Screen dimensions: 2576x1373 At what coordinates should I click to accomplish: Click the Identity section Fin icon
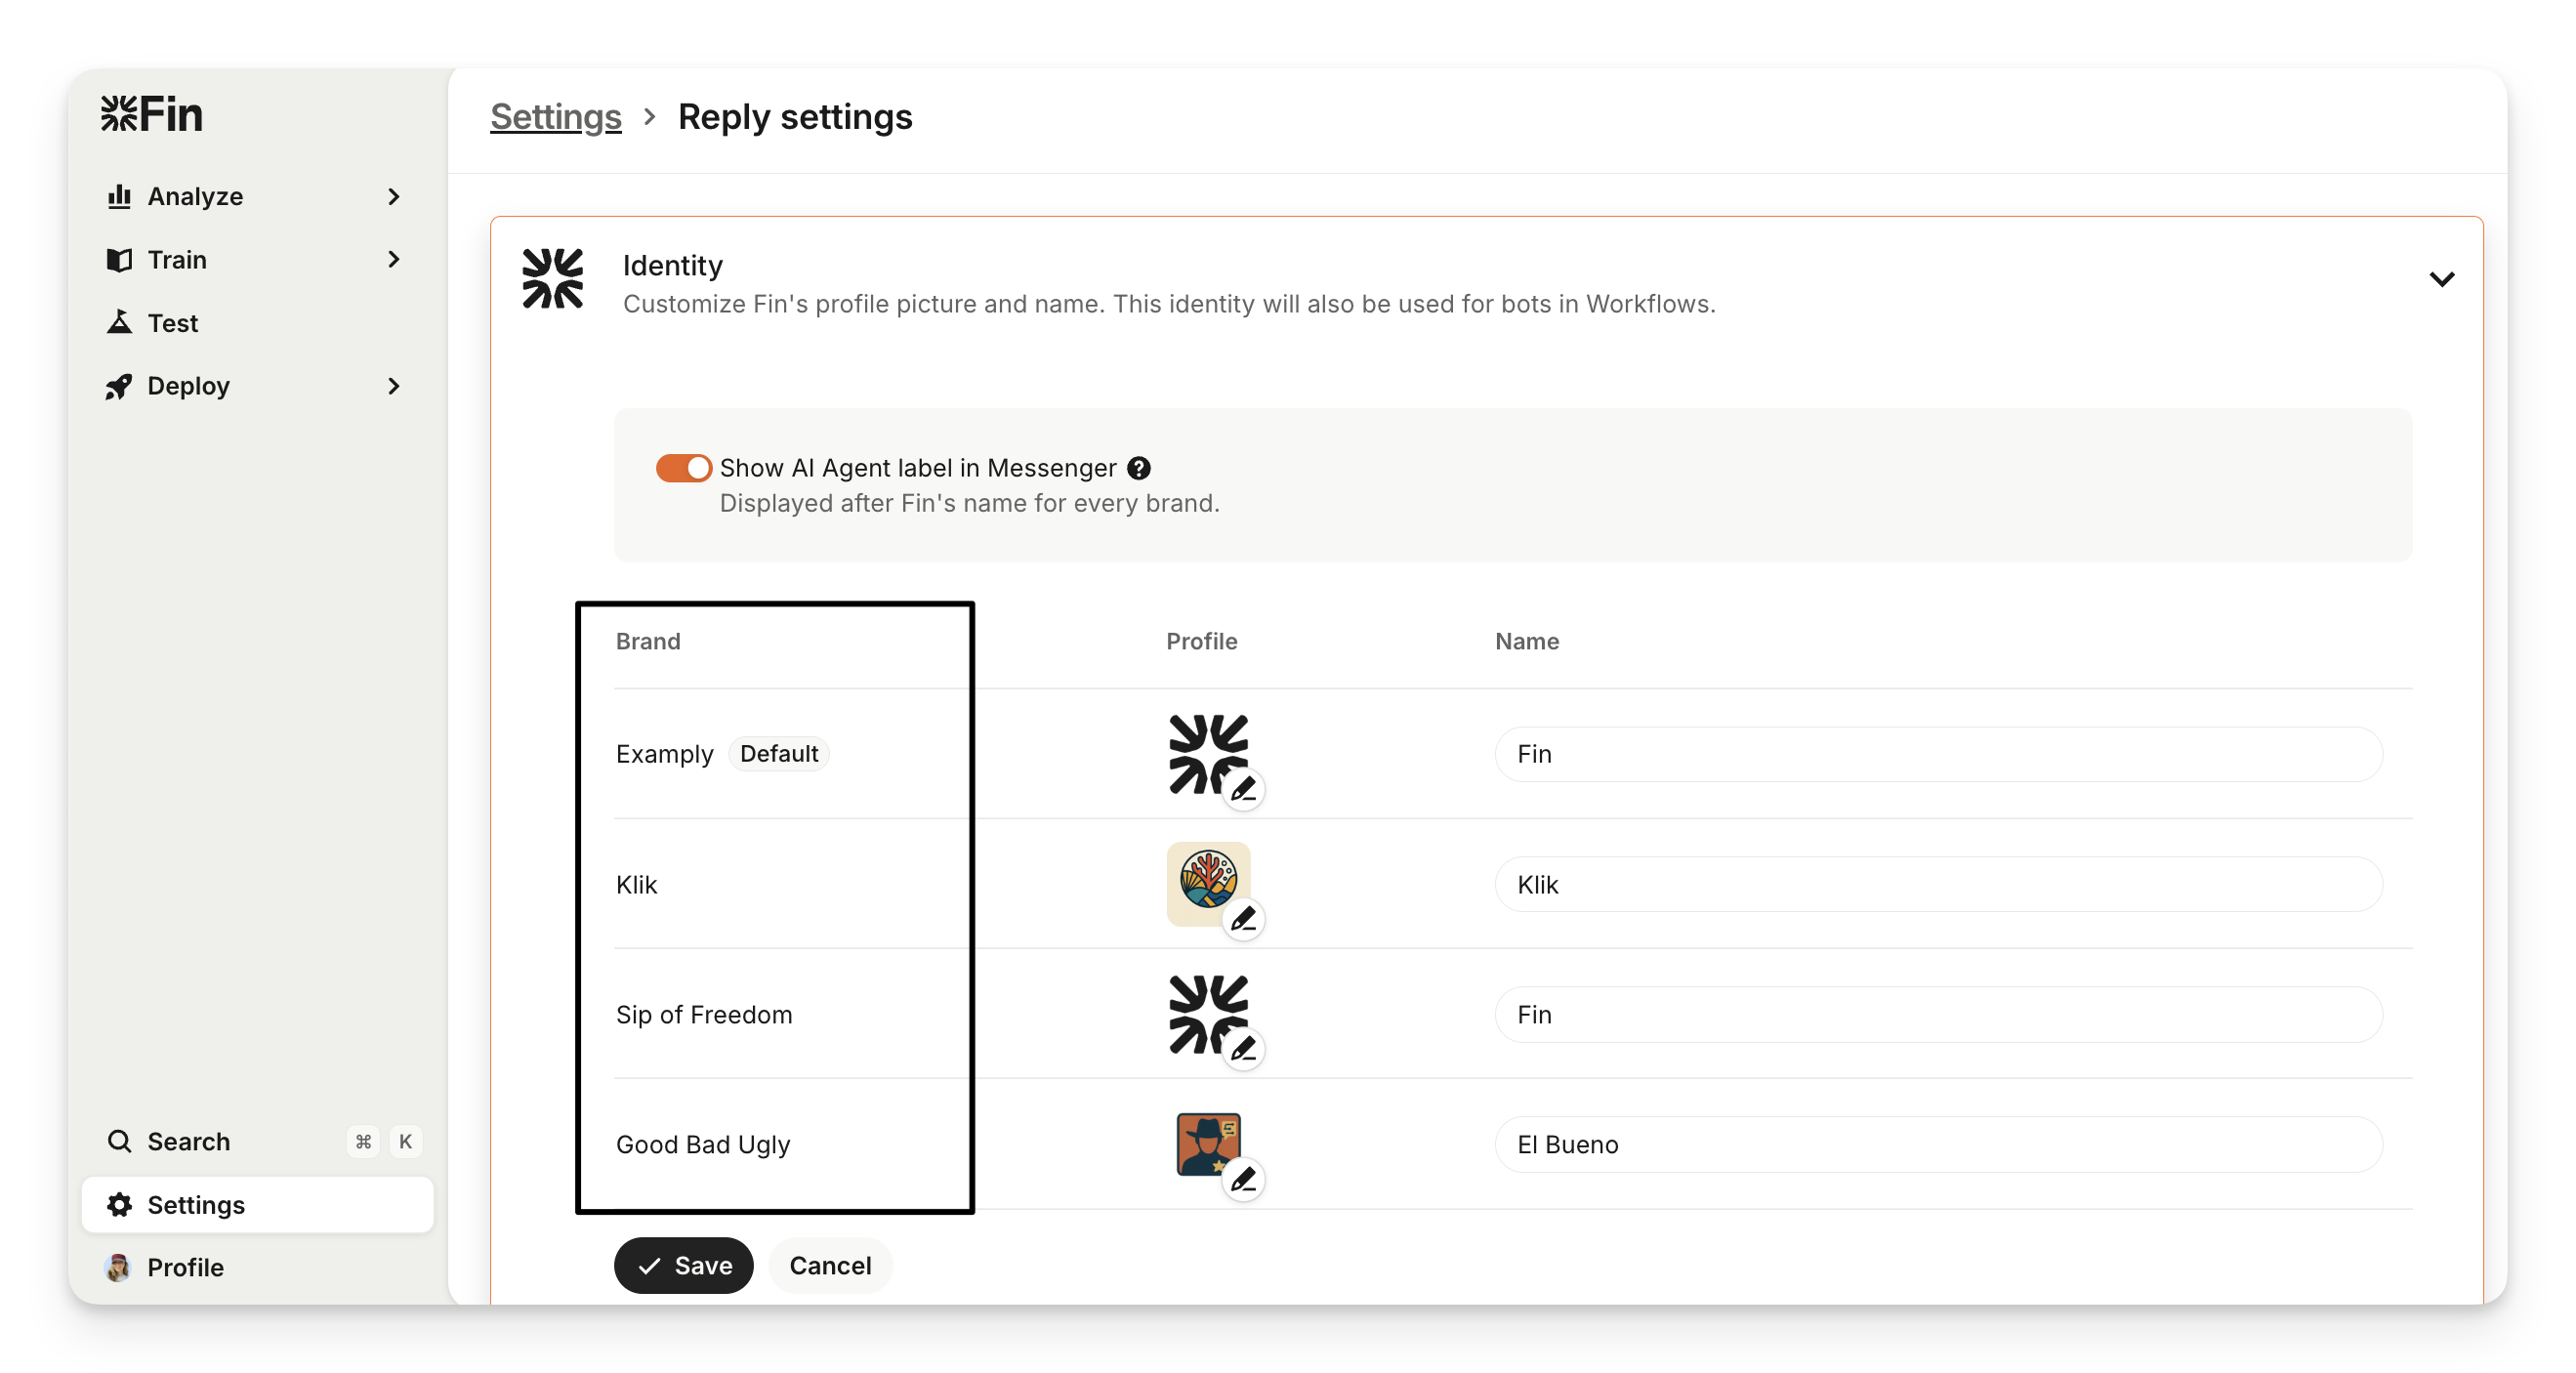click(552, 279)
